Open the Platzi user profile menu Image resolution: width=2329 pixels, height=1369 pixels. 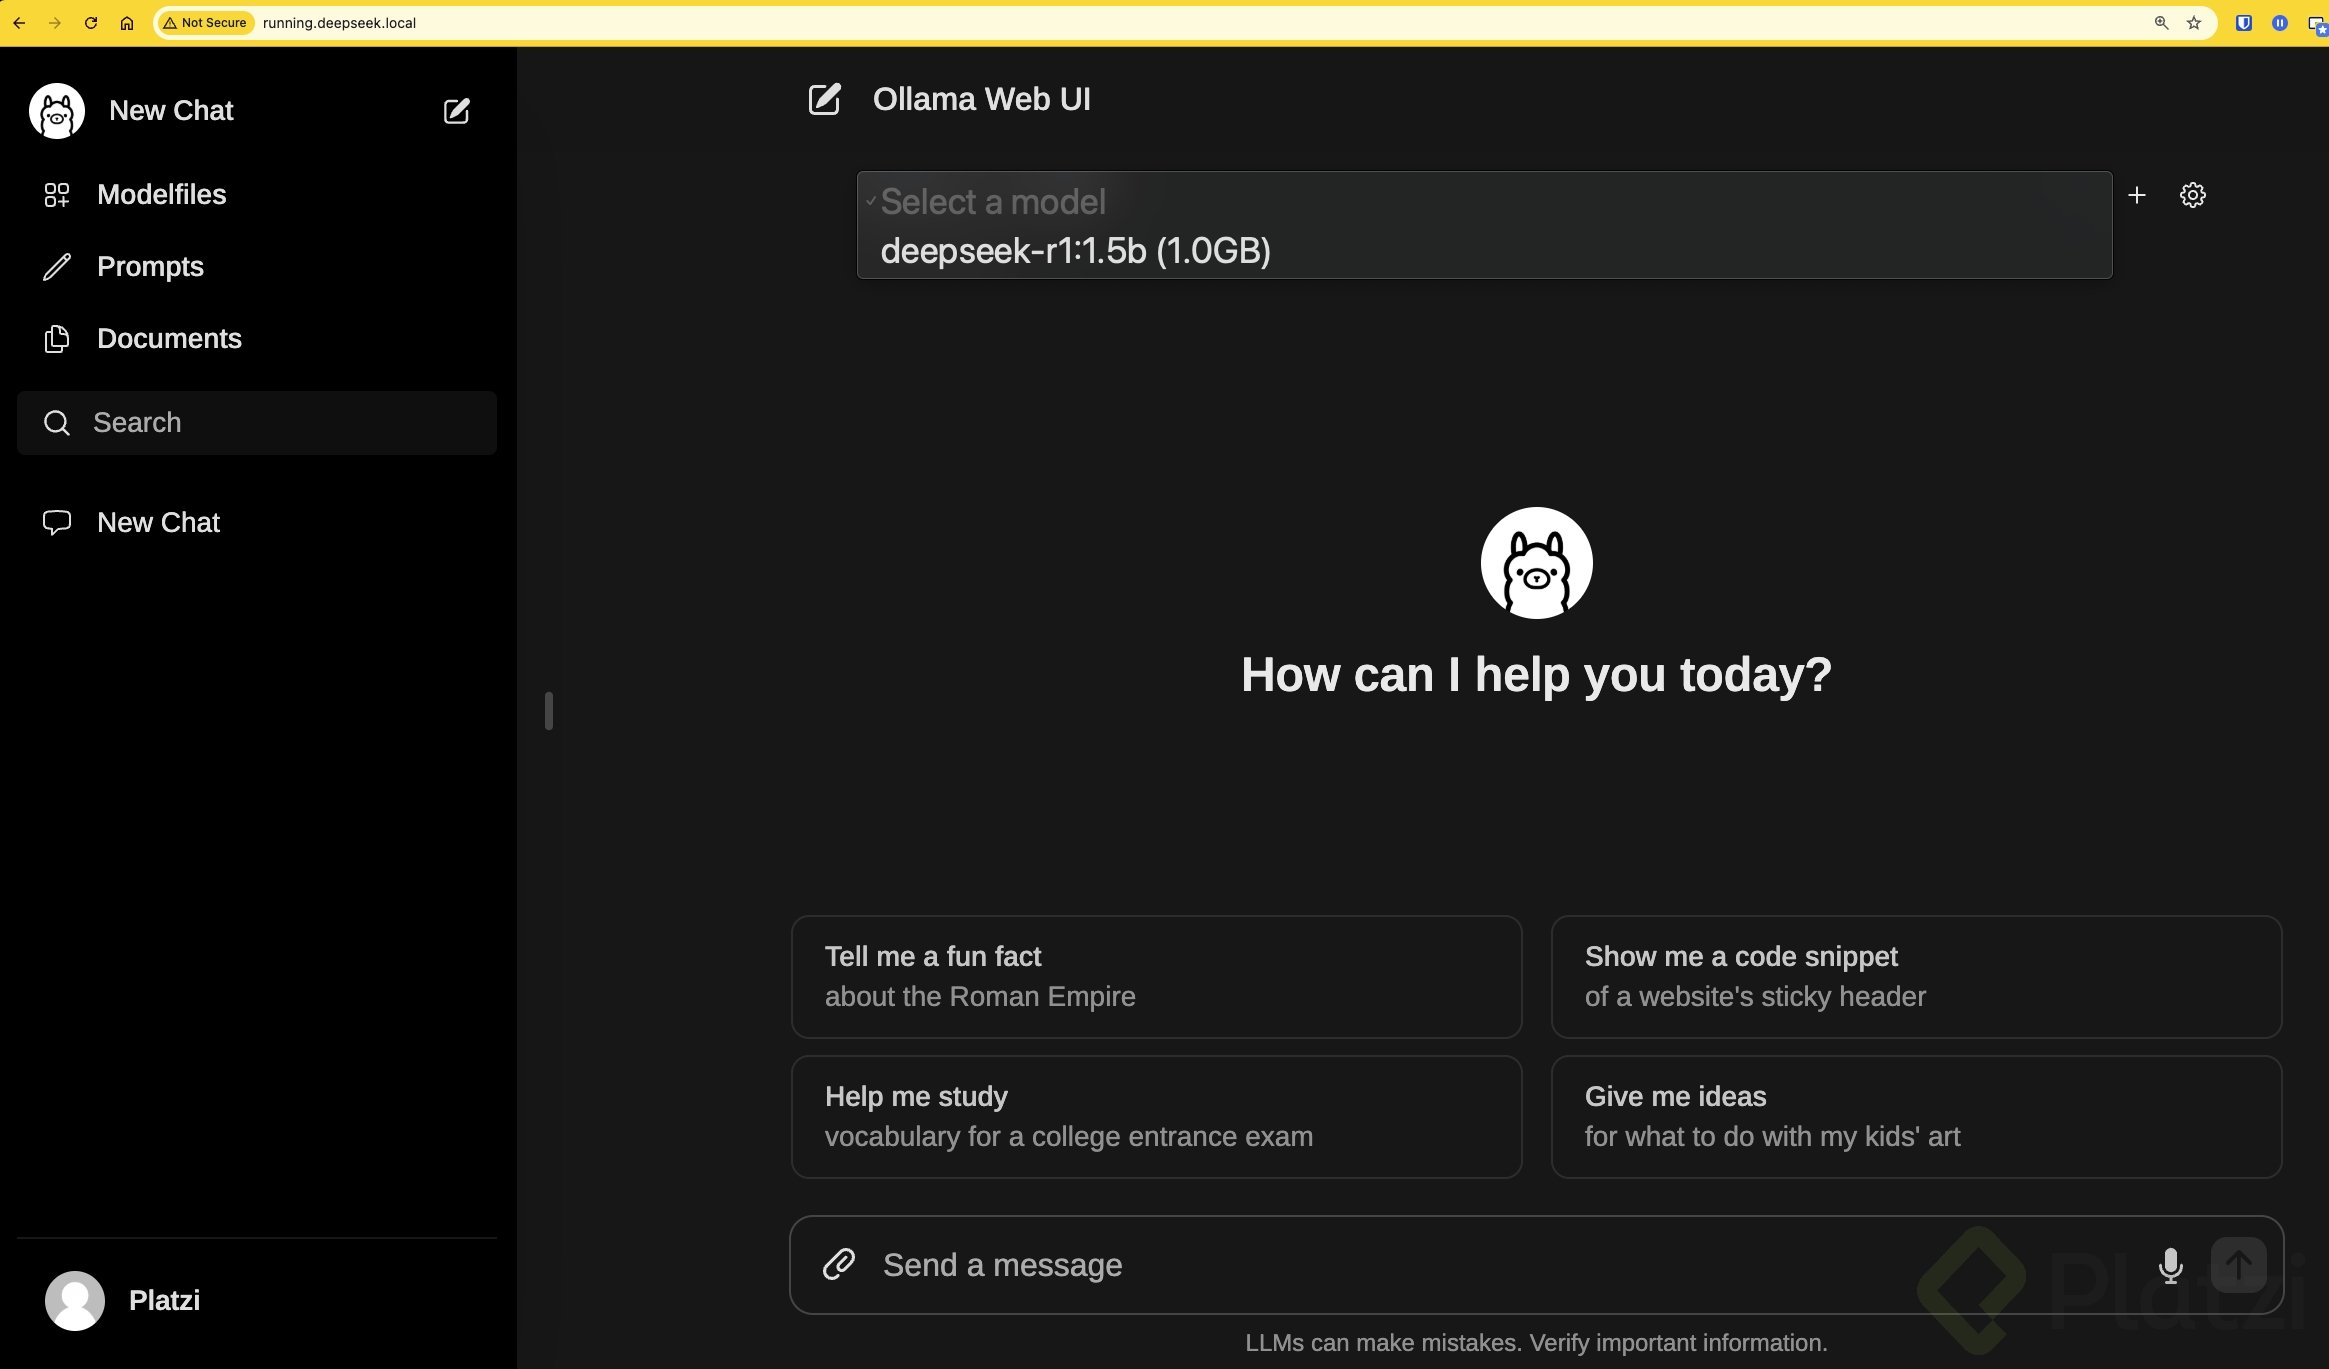coord(257,1300)
